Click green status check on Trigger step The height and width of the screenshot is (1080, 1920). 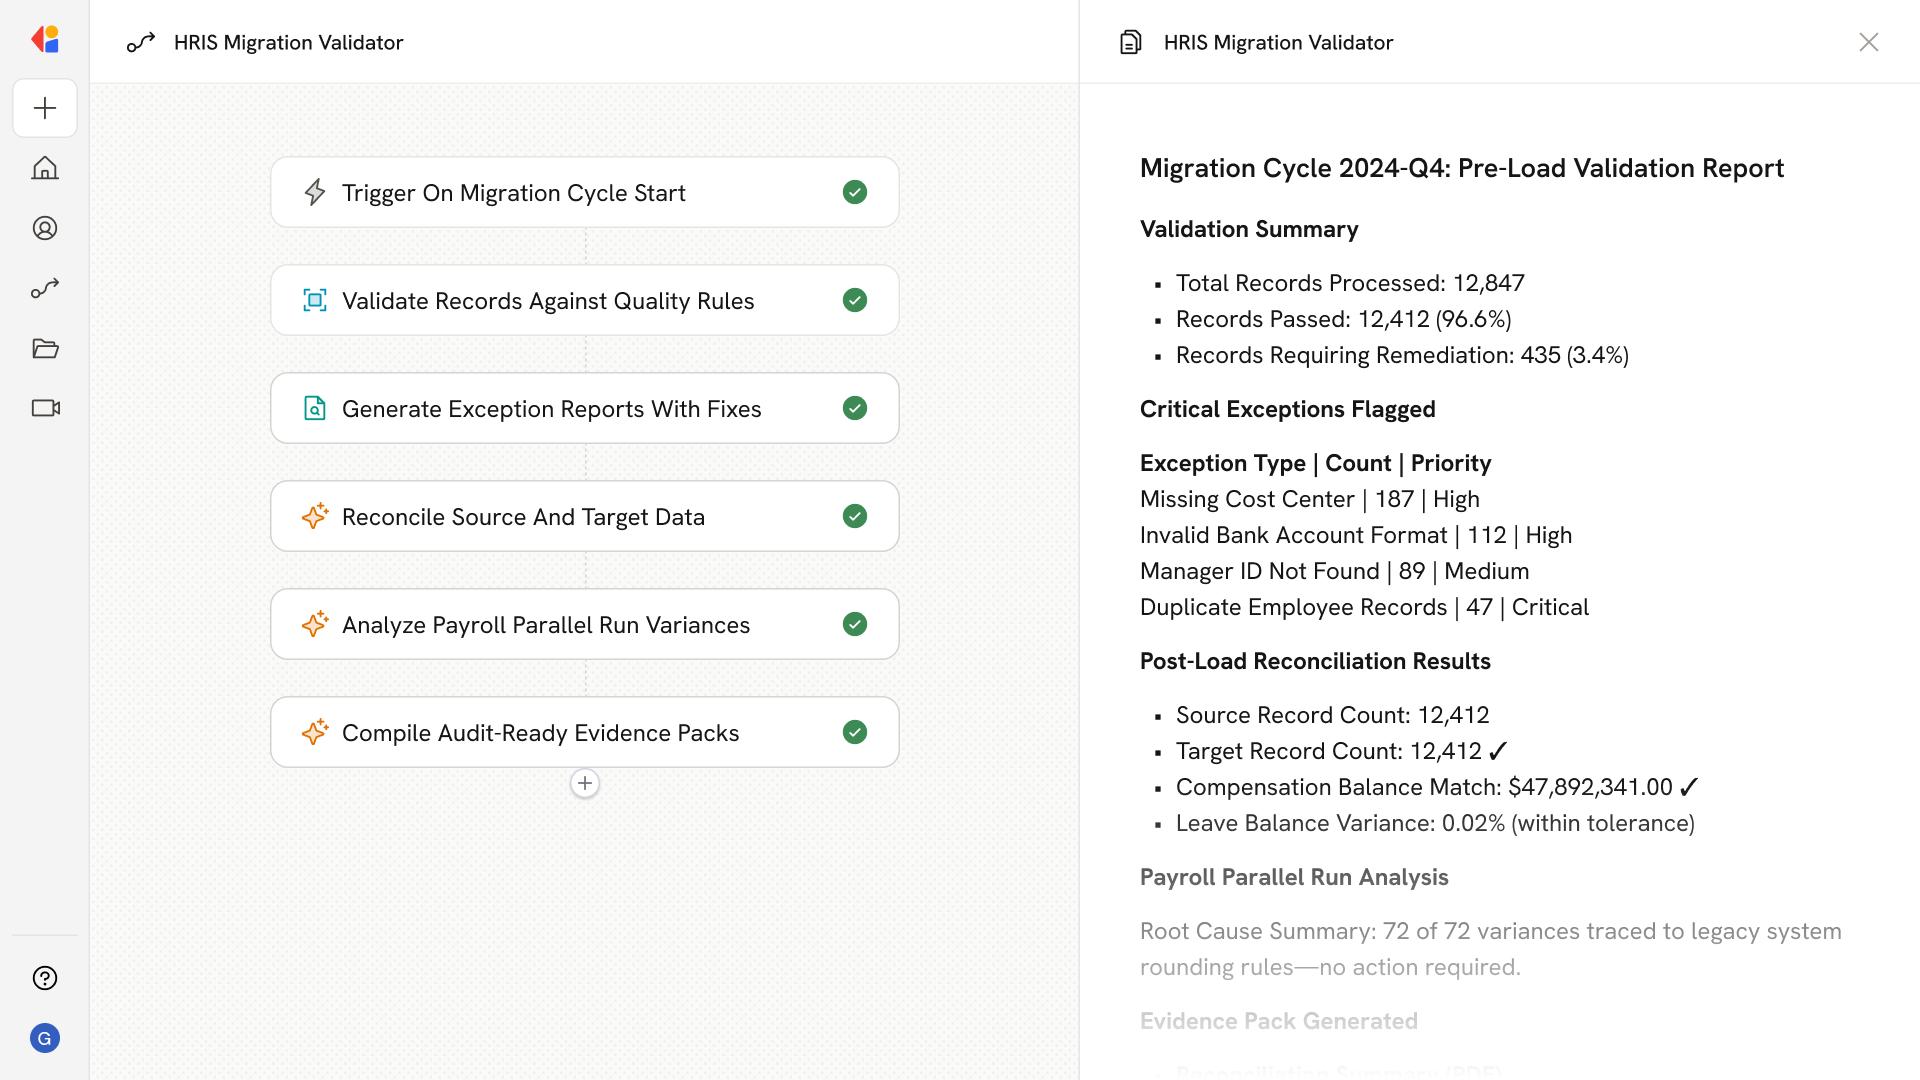coord(854,192)
